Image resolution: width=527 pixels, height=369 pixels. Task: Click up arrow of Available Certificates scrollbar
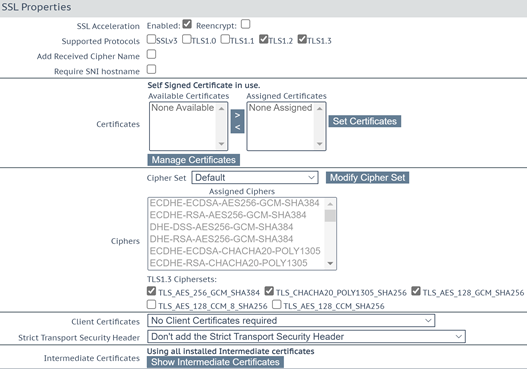pyautogui.click(x=221, y=109)
